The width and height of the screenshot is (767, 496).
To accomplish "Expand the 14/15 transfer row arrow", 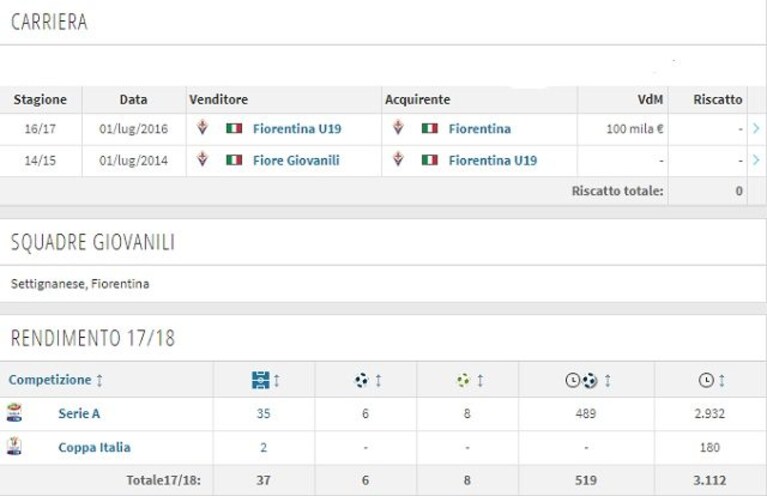I will tap(756, 160).
